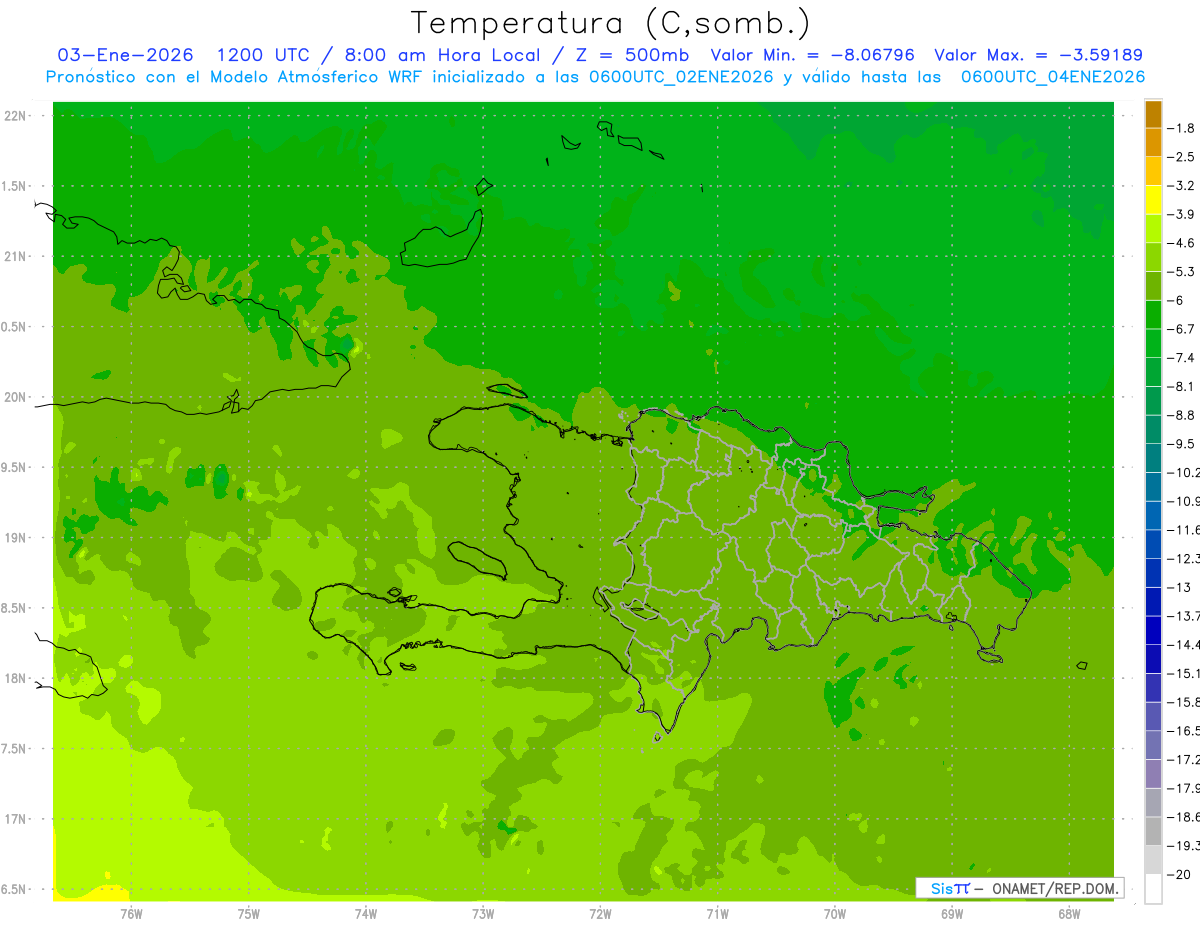Click the '71W' longitude label
Screen dimensions: 1200x927
[x=717, y=913]
